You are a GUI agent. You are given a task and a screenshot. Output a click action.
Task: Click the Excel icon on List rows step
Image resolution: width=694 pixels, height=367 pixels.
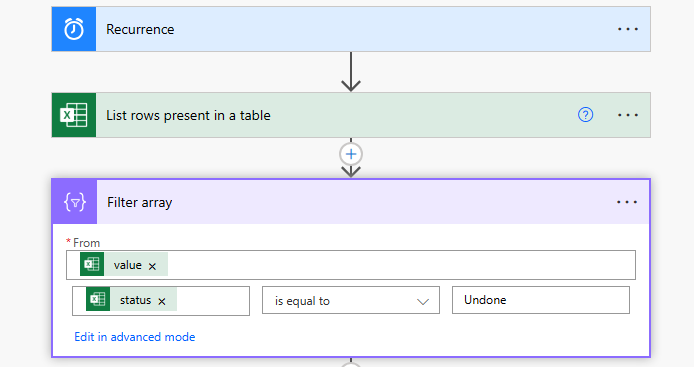[x=73, y=115]
